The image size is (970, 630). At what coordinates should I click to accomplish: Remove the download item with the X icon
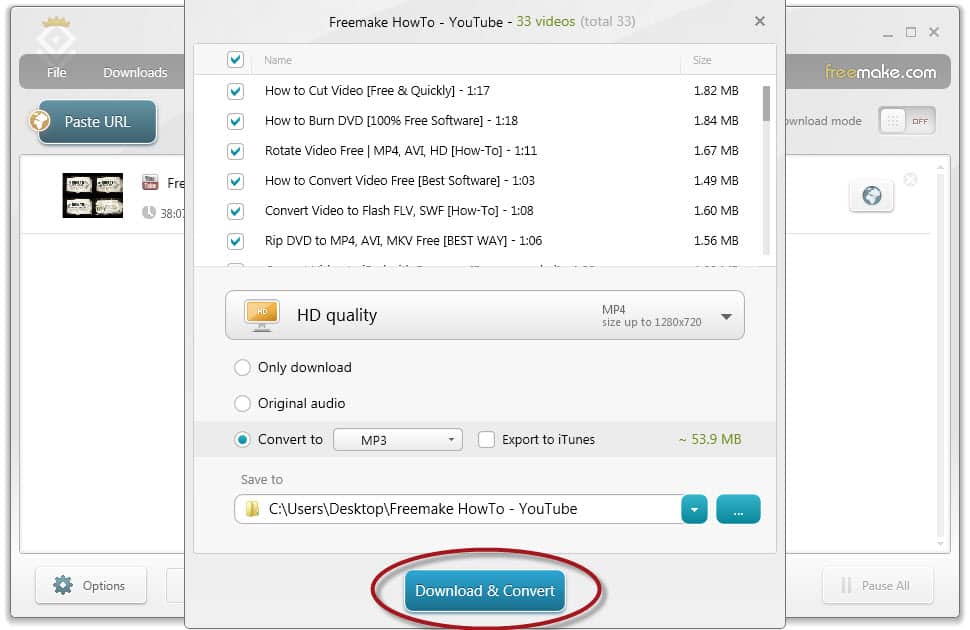click(x=910, y=179)
